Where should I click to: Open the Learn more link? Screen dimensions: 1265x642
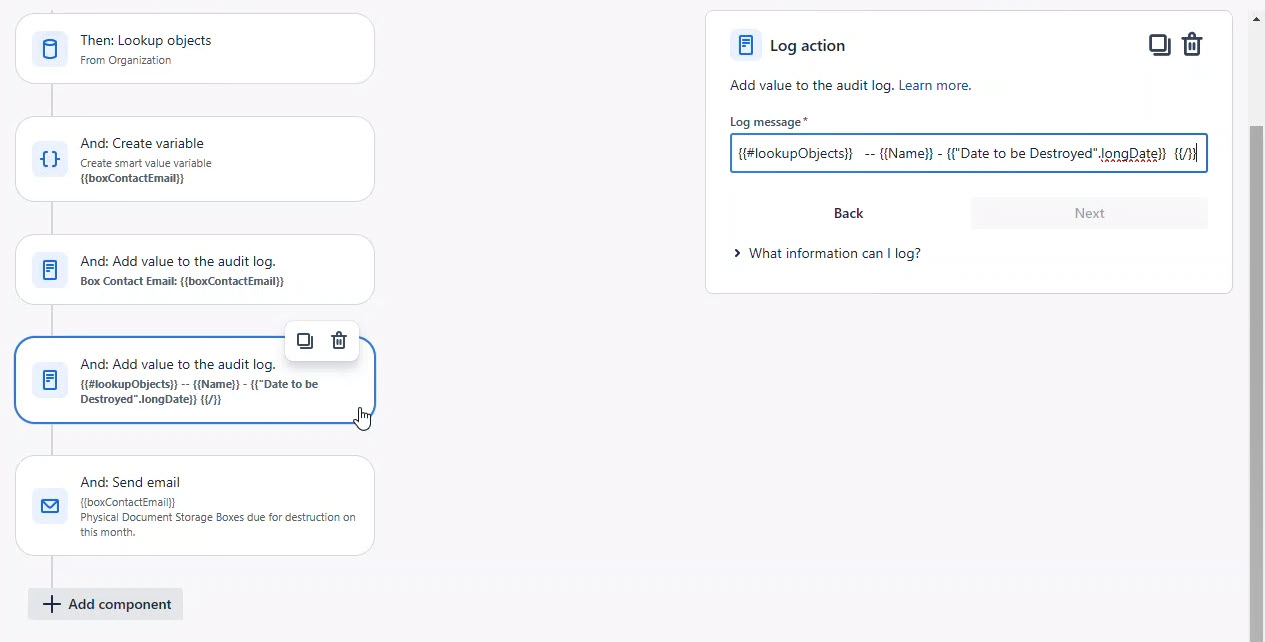coord(934,86)
